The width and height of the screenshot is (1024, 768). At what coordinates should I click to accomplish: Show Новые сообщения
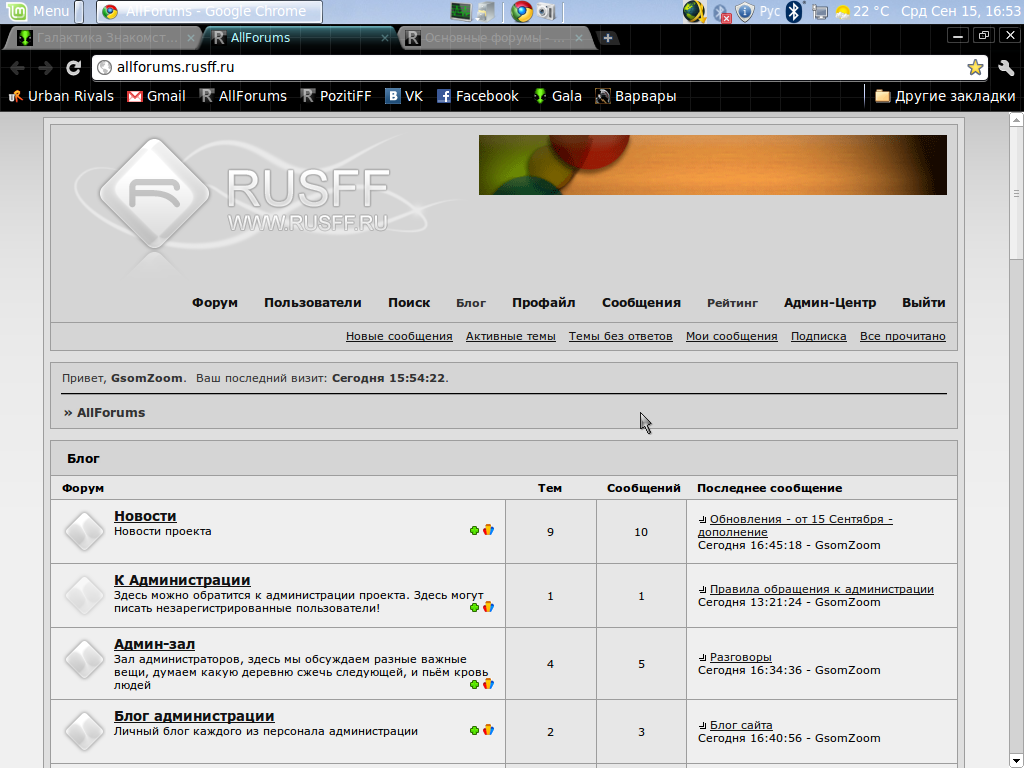(399, 336)
